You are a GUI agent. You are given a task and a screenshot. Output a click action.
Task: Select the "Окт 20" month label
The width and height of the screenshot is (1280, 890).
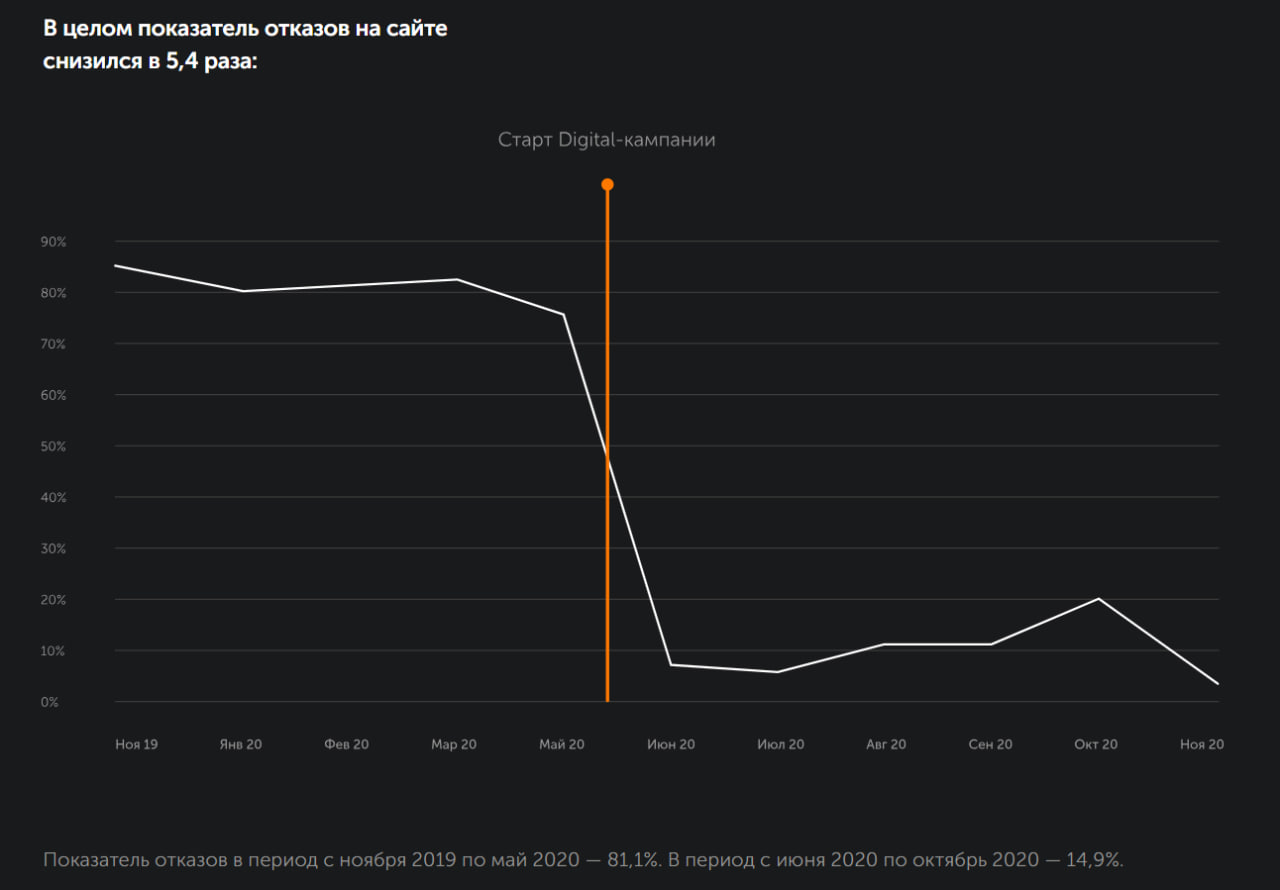pos(1096,745)
